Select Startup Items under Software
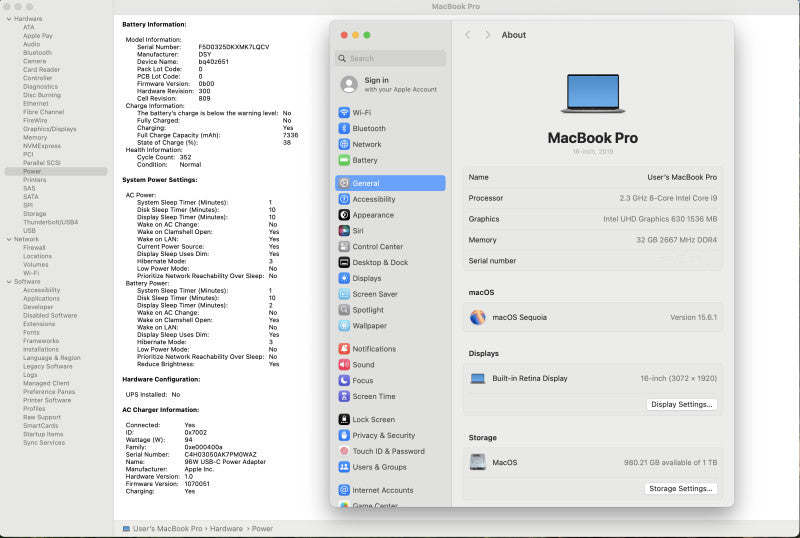Image resolution: width=800 pixels, height=538 pixels. pos(43,434)
